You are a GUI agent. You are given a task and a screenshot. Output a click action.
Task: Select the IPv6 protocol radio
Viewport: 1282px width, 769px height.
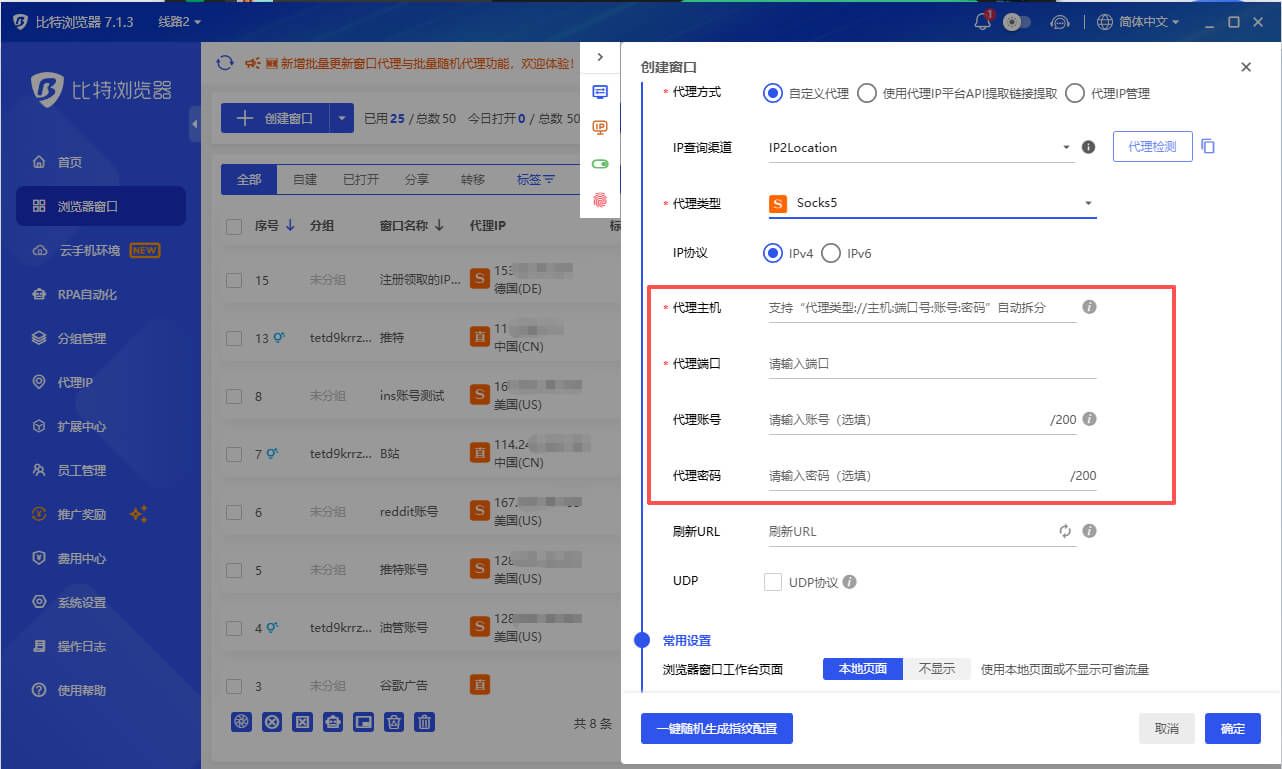831,253
